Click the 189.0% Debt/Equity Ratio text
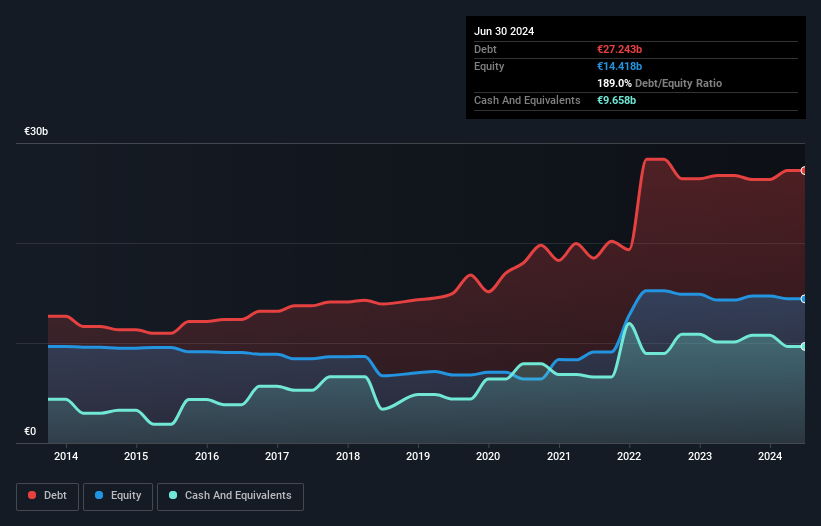This screenshot has width=821, height=526. (659, 83)
